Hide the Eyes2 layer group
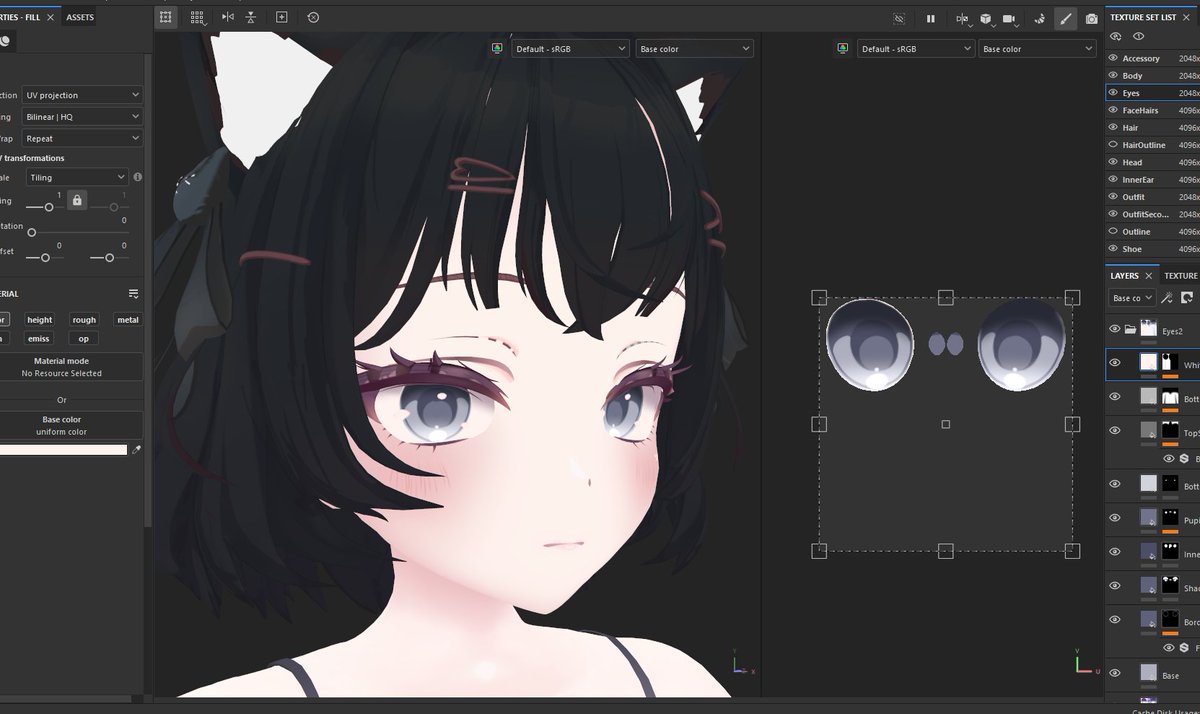1200x714 pixels. pyautogui.click(x=1113, y=327)
